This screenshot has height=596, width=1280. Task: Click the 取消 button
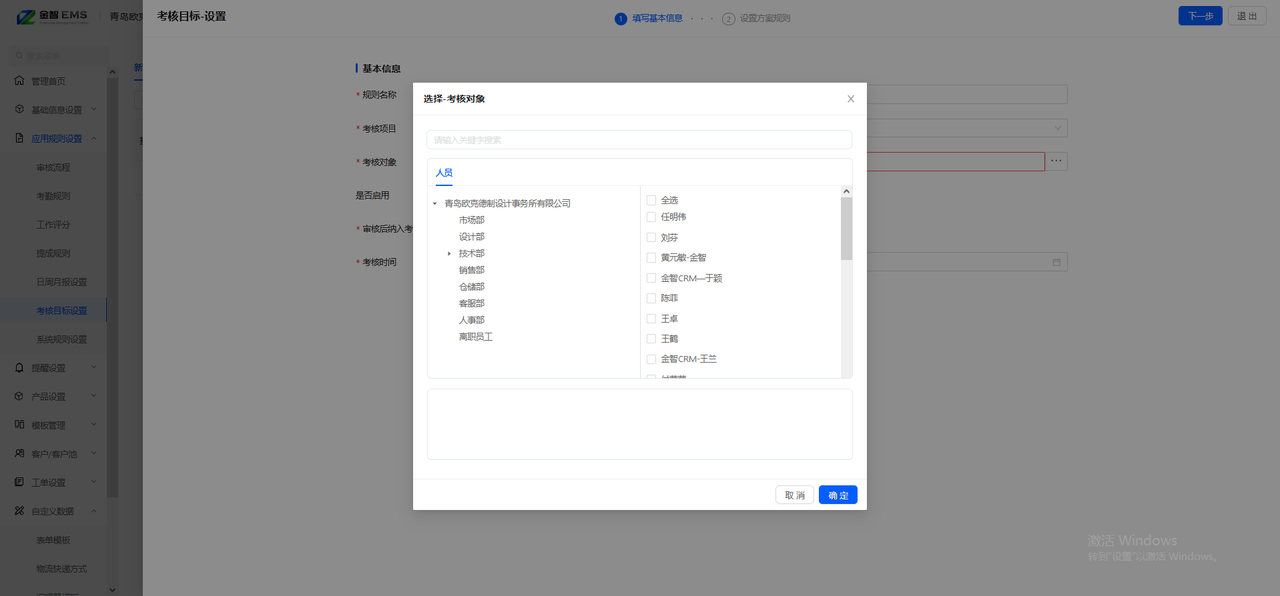[x=795, y=495]
